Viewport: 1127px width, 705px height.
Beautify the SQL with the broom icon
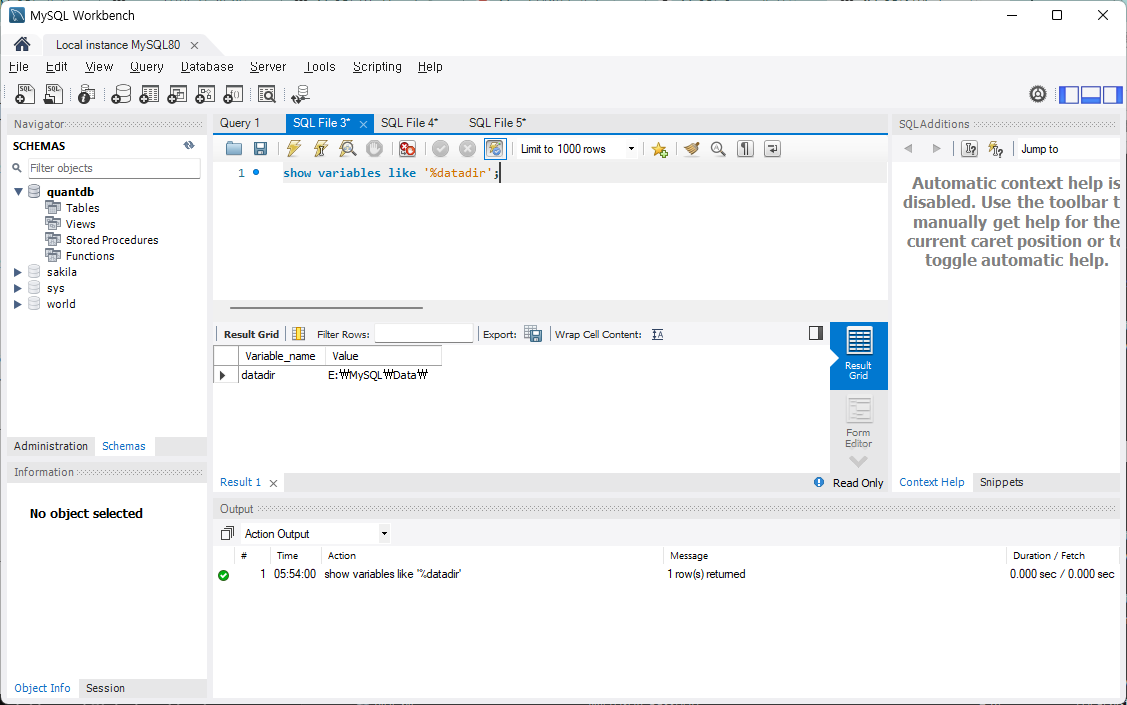(691, 149)
